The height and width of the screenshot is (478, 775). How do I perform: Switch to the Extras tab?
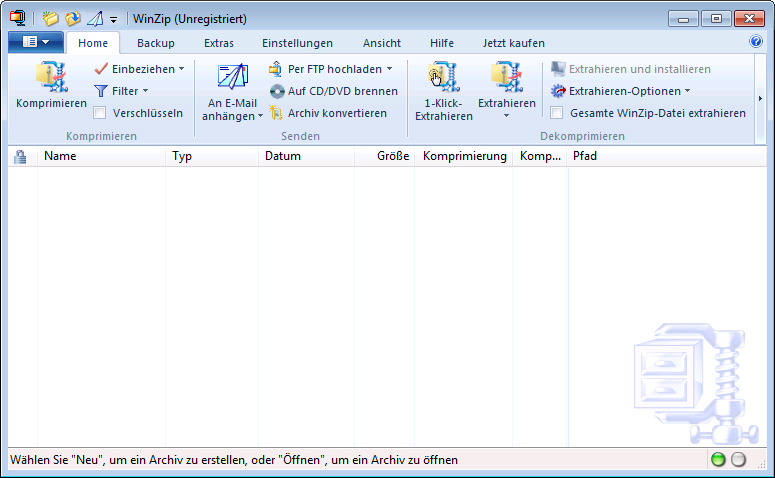click(219, 43)
